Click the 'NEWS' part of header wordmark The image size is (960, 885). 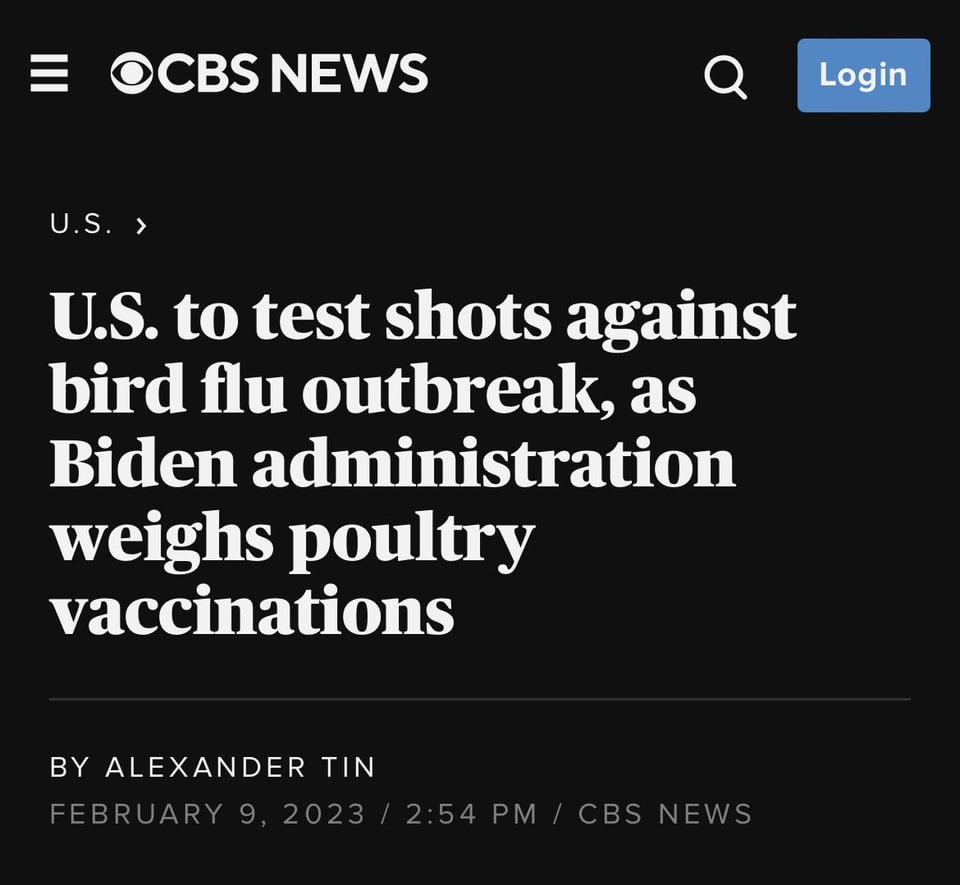(x=348, y=73)
